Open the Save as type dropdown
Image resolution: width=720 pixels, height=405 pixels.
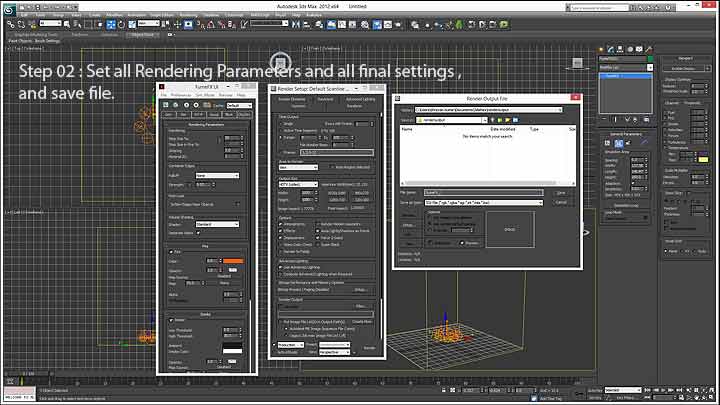tap(484, 202)
